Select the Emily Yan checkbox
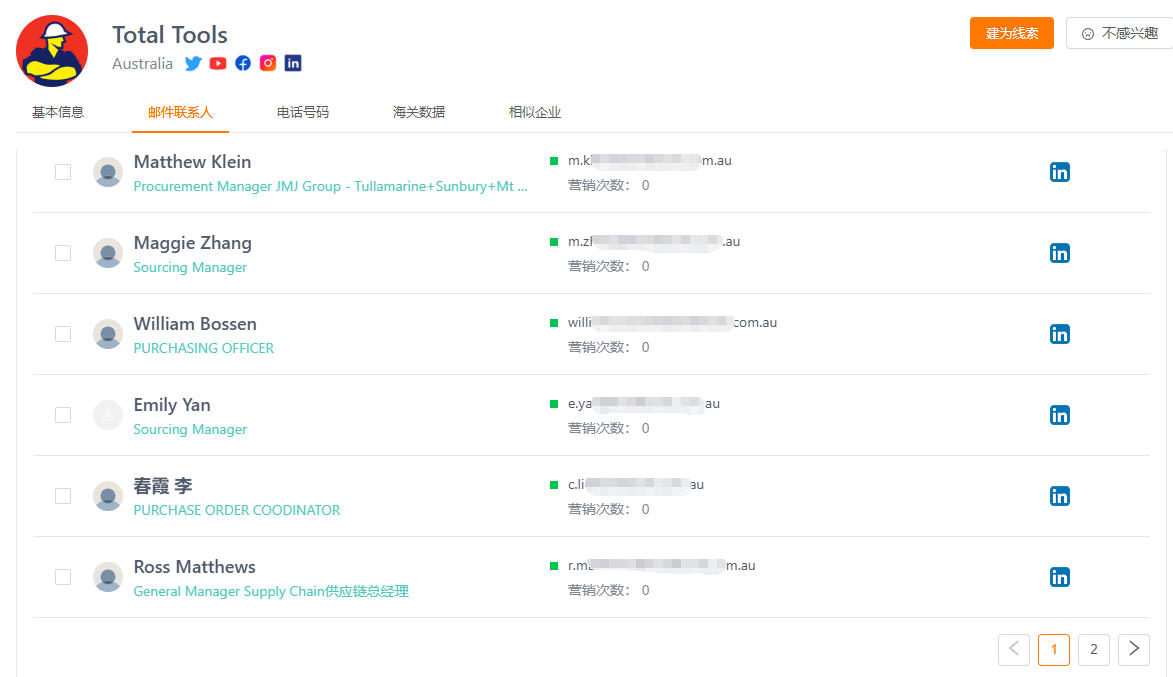 tap(63, 415)
